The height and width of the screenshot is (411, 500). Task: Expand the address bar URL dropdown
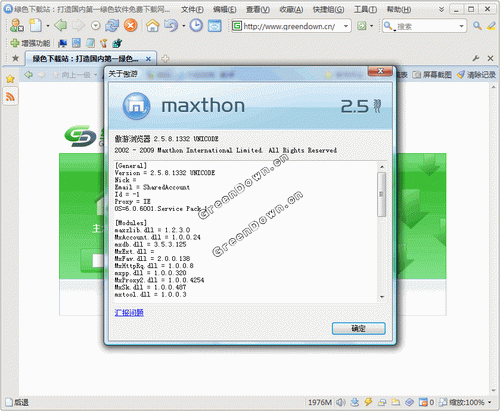click(x=346, y=26)
